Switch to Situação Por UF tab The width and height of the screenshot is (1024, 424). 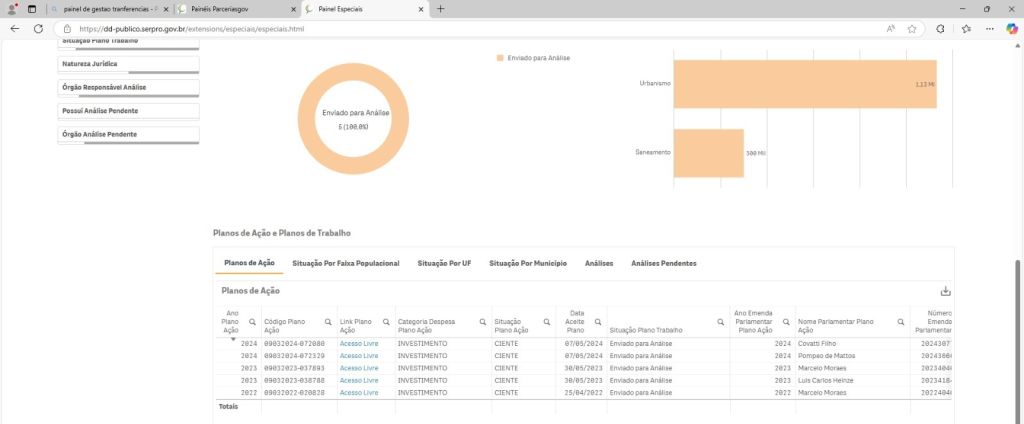click(444, 263)
